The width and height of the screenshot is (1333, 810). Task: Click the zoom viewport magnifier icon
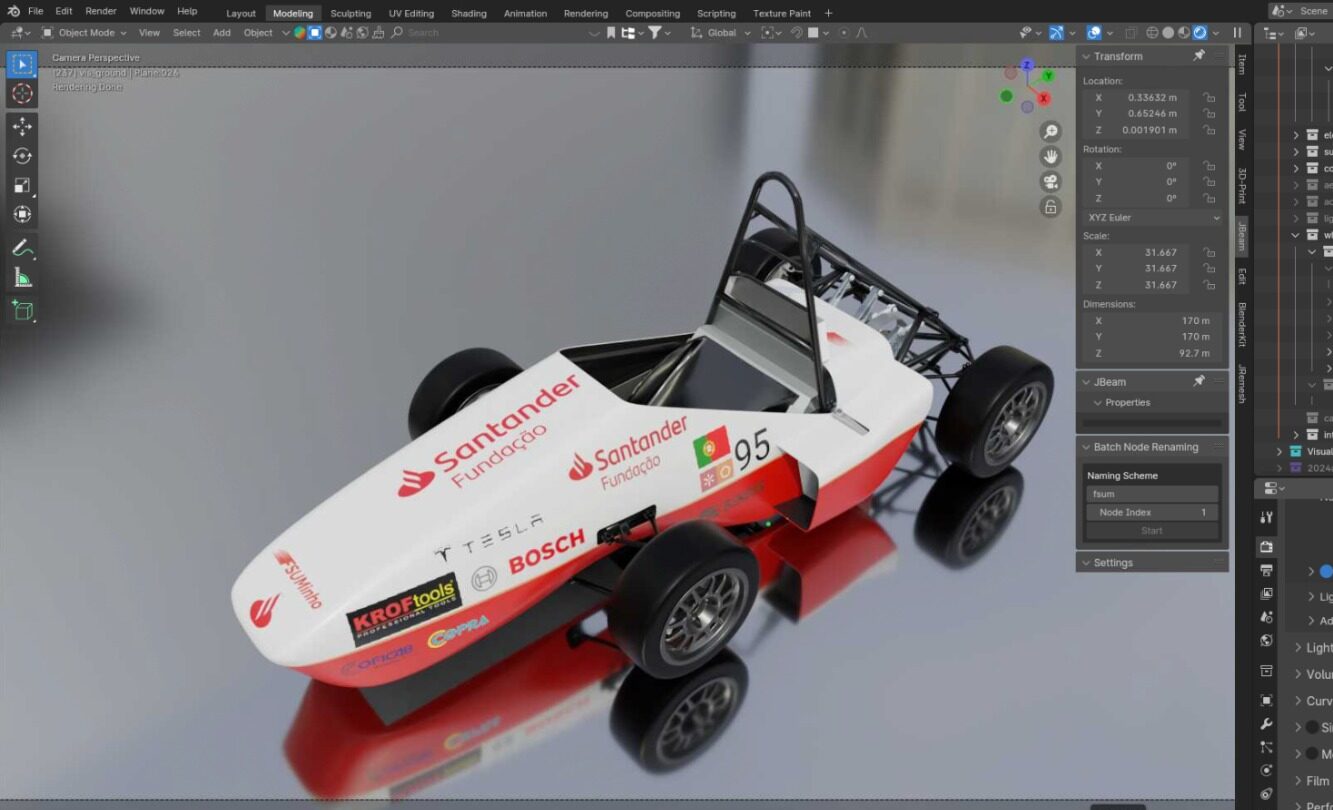click(1050, 132)
